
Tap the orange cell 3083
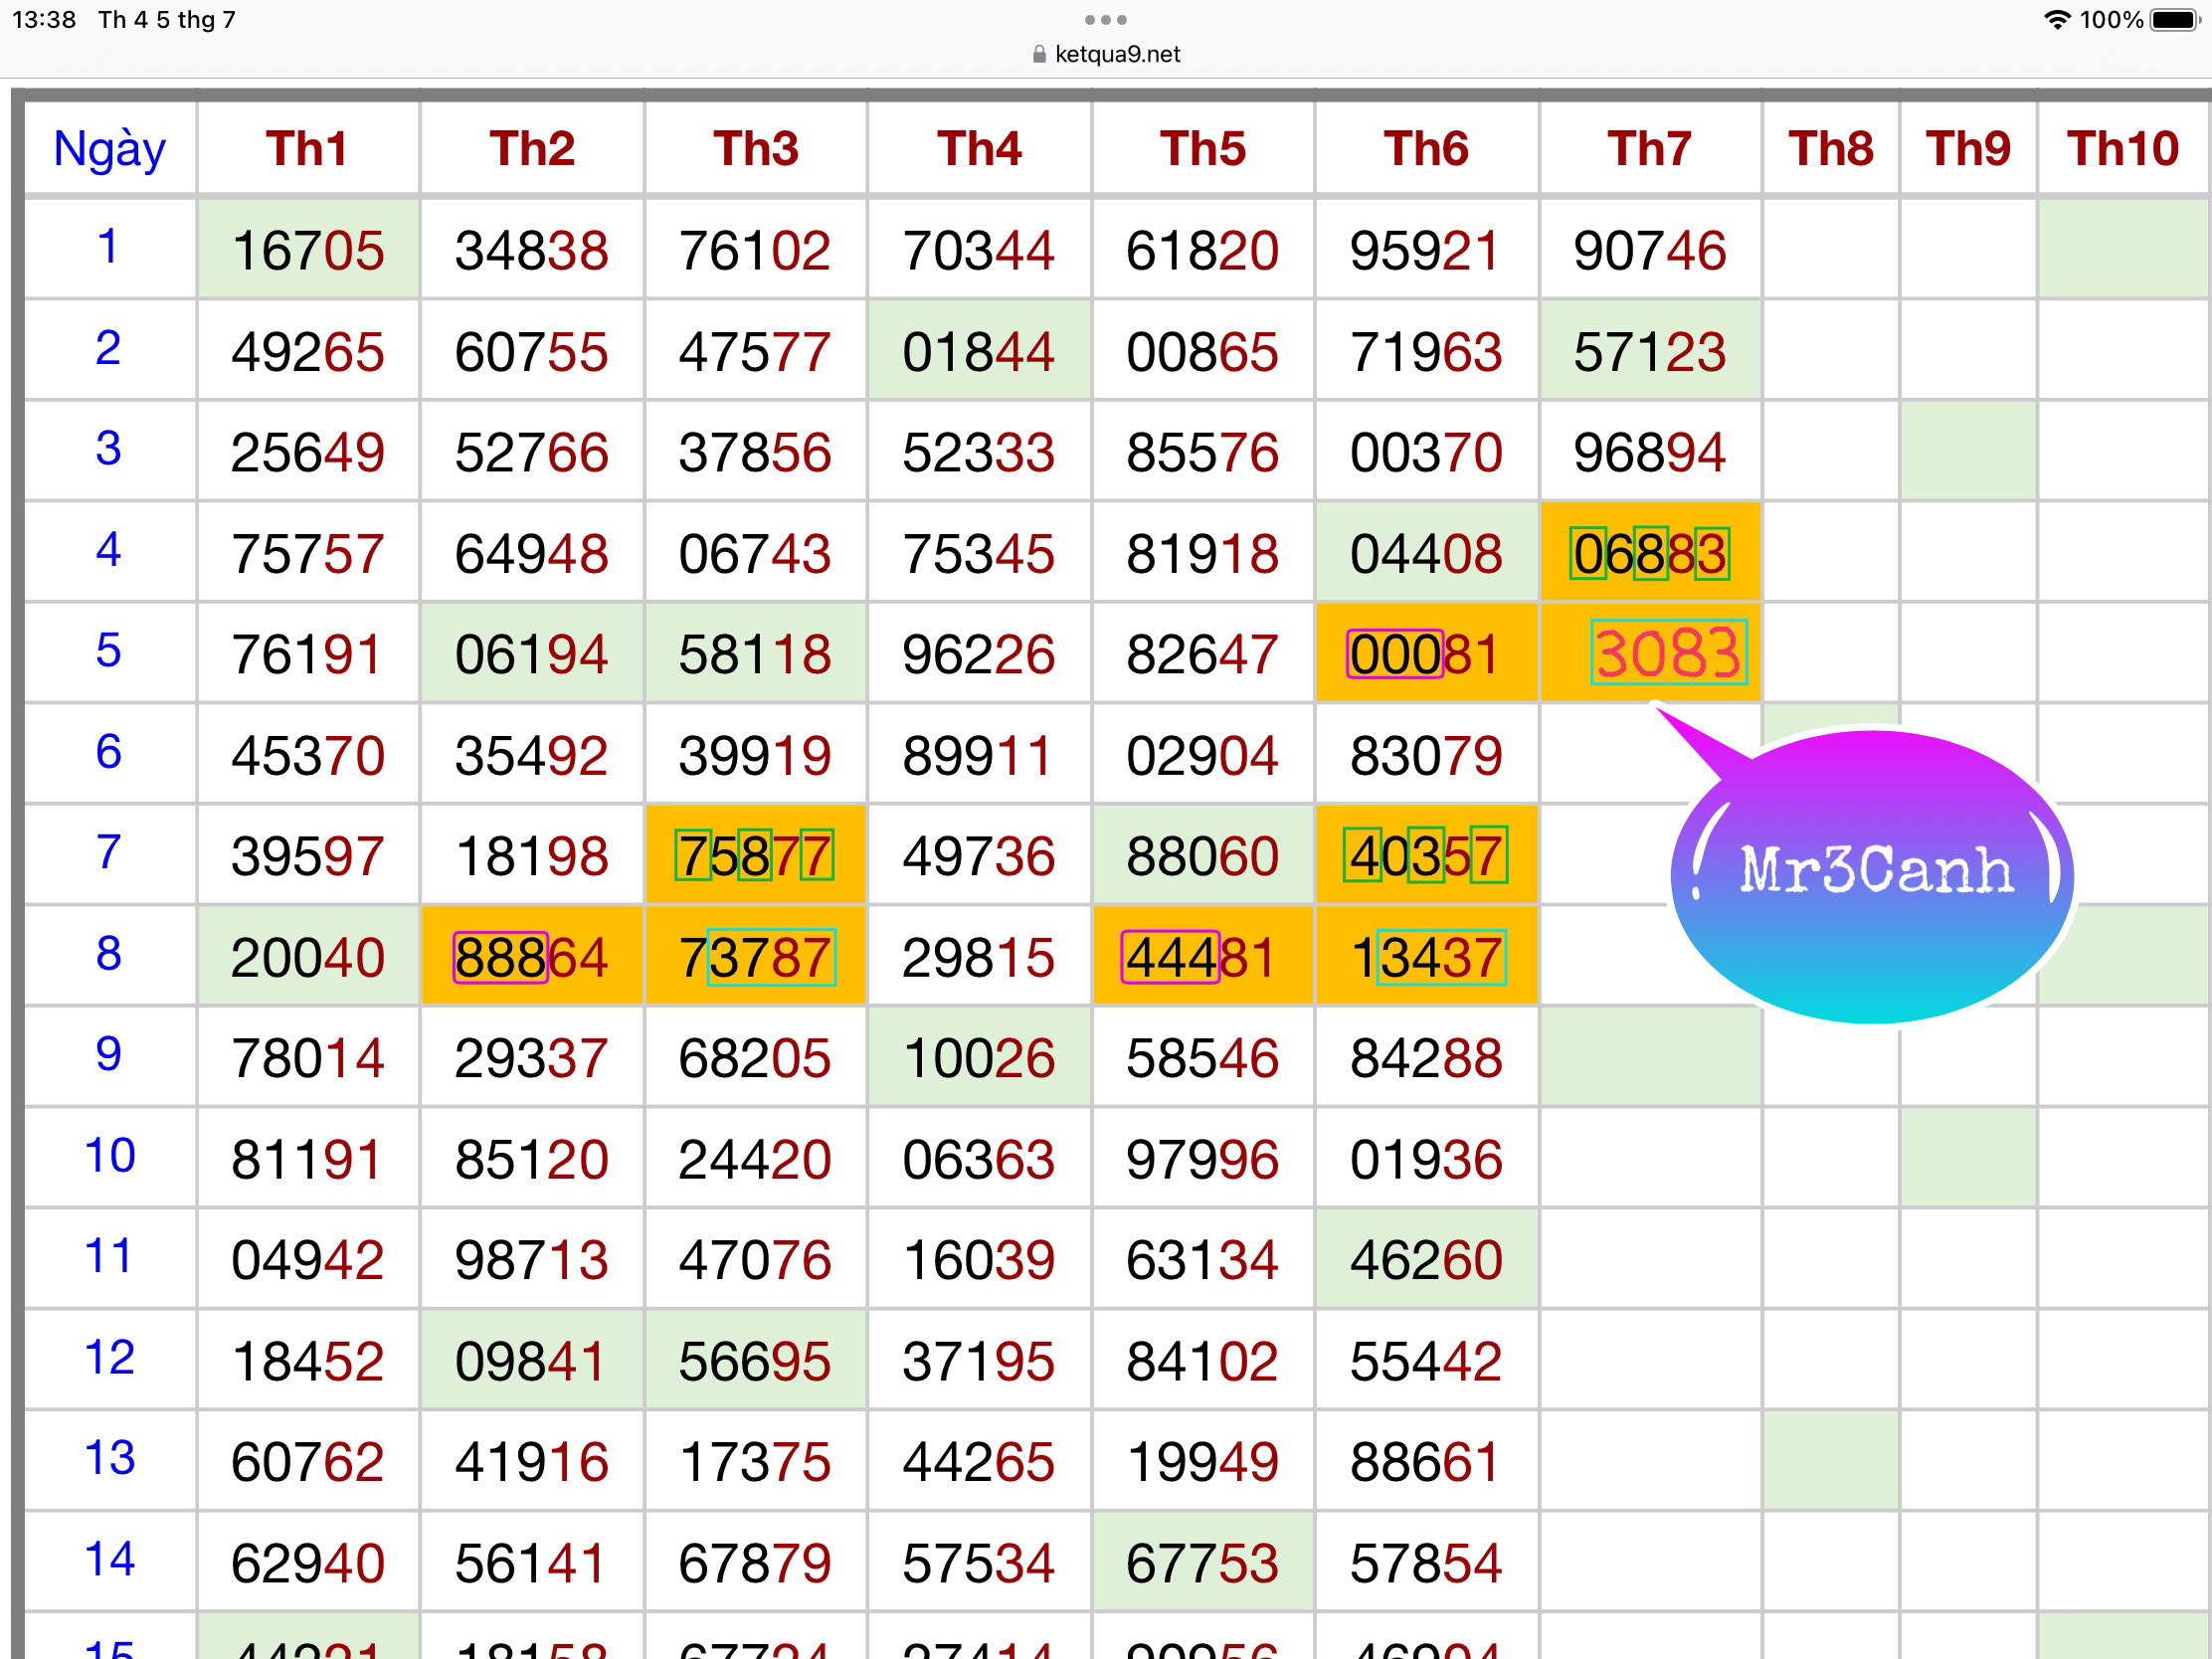1667,653
